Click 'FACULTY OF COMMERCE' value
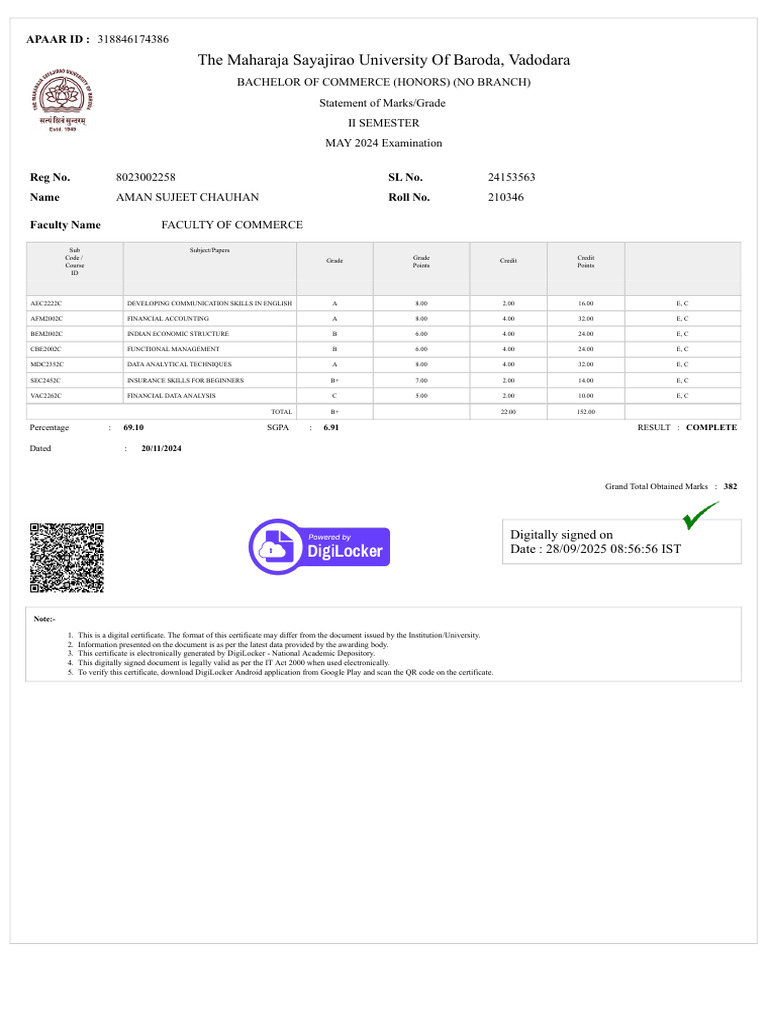Viewport: 768px width, 1024px height. [232, 225]
